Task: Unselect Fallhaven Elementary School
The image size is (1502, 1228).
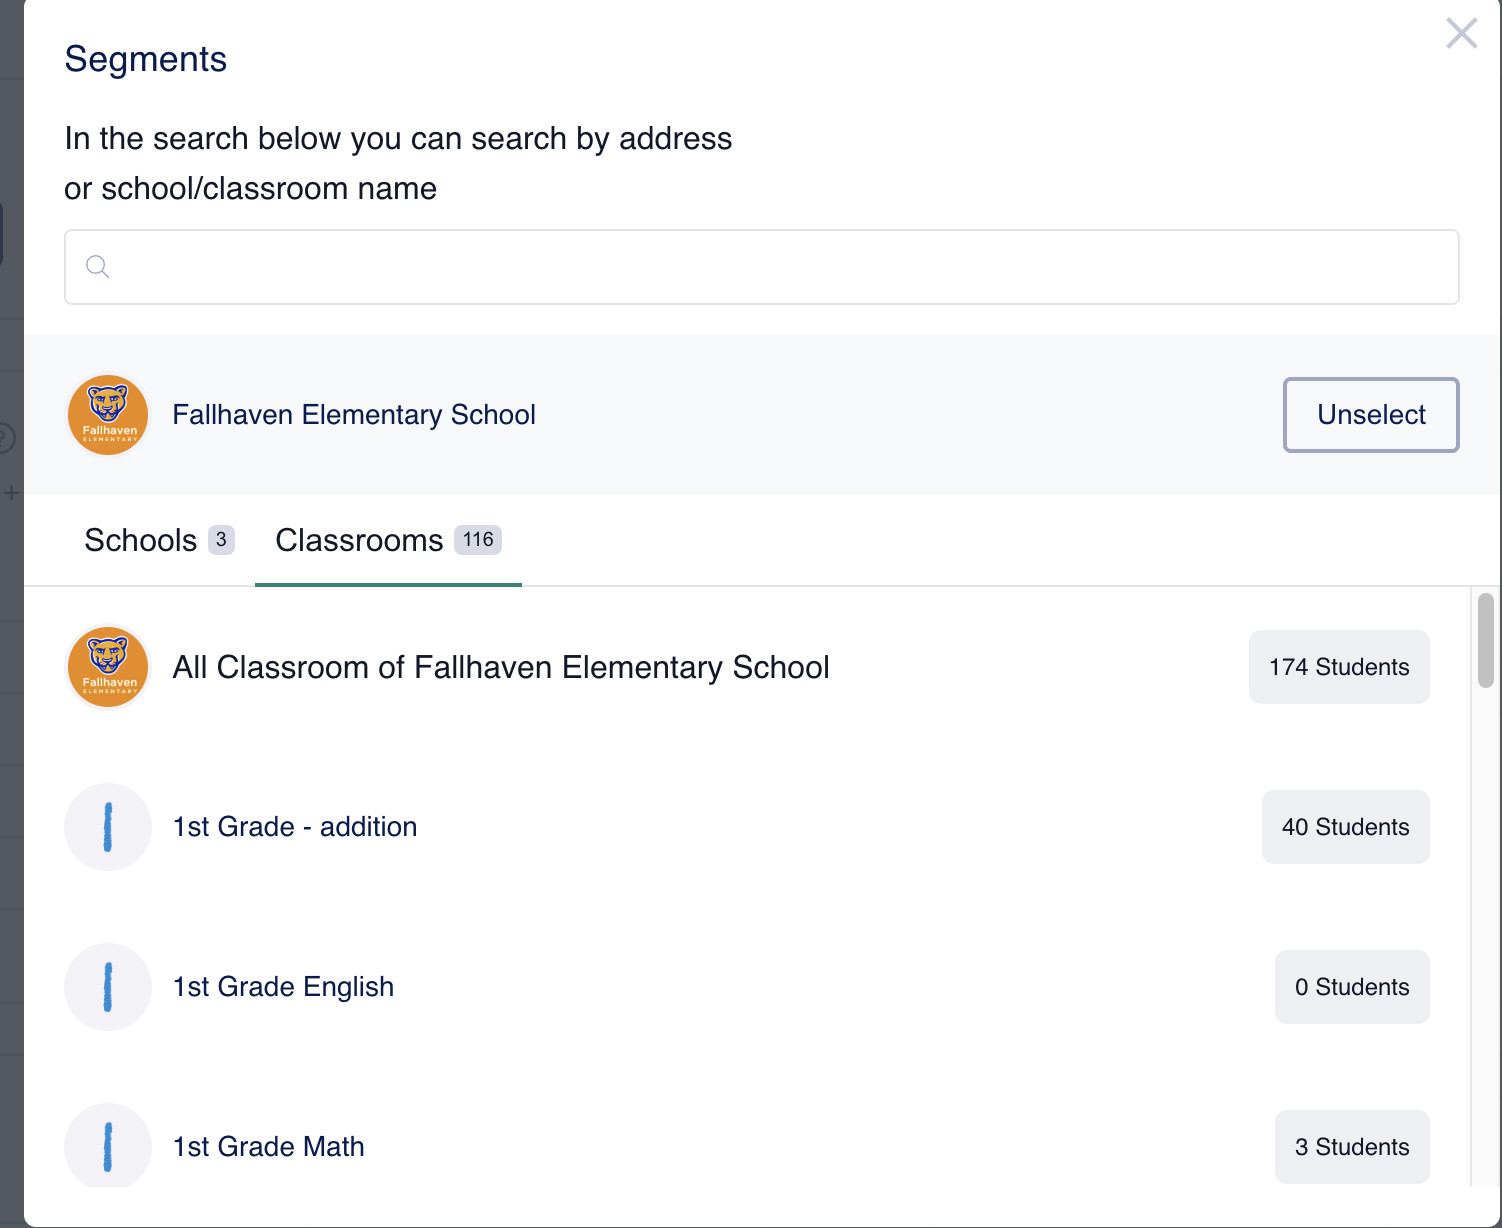Action: click(1370, 415)
